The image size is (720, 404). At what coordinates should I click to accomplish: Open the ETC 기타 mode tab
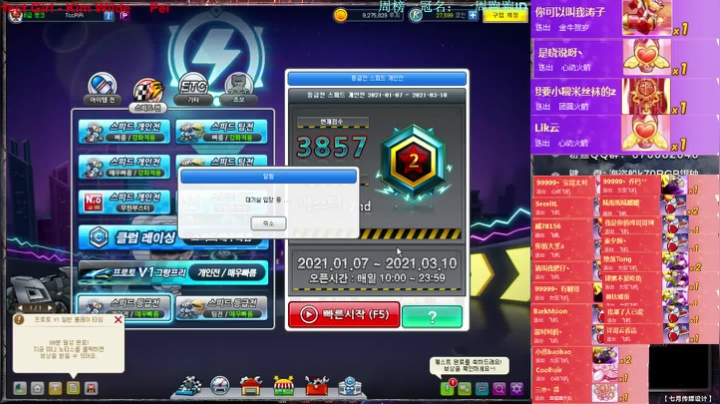pos(193,89)
